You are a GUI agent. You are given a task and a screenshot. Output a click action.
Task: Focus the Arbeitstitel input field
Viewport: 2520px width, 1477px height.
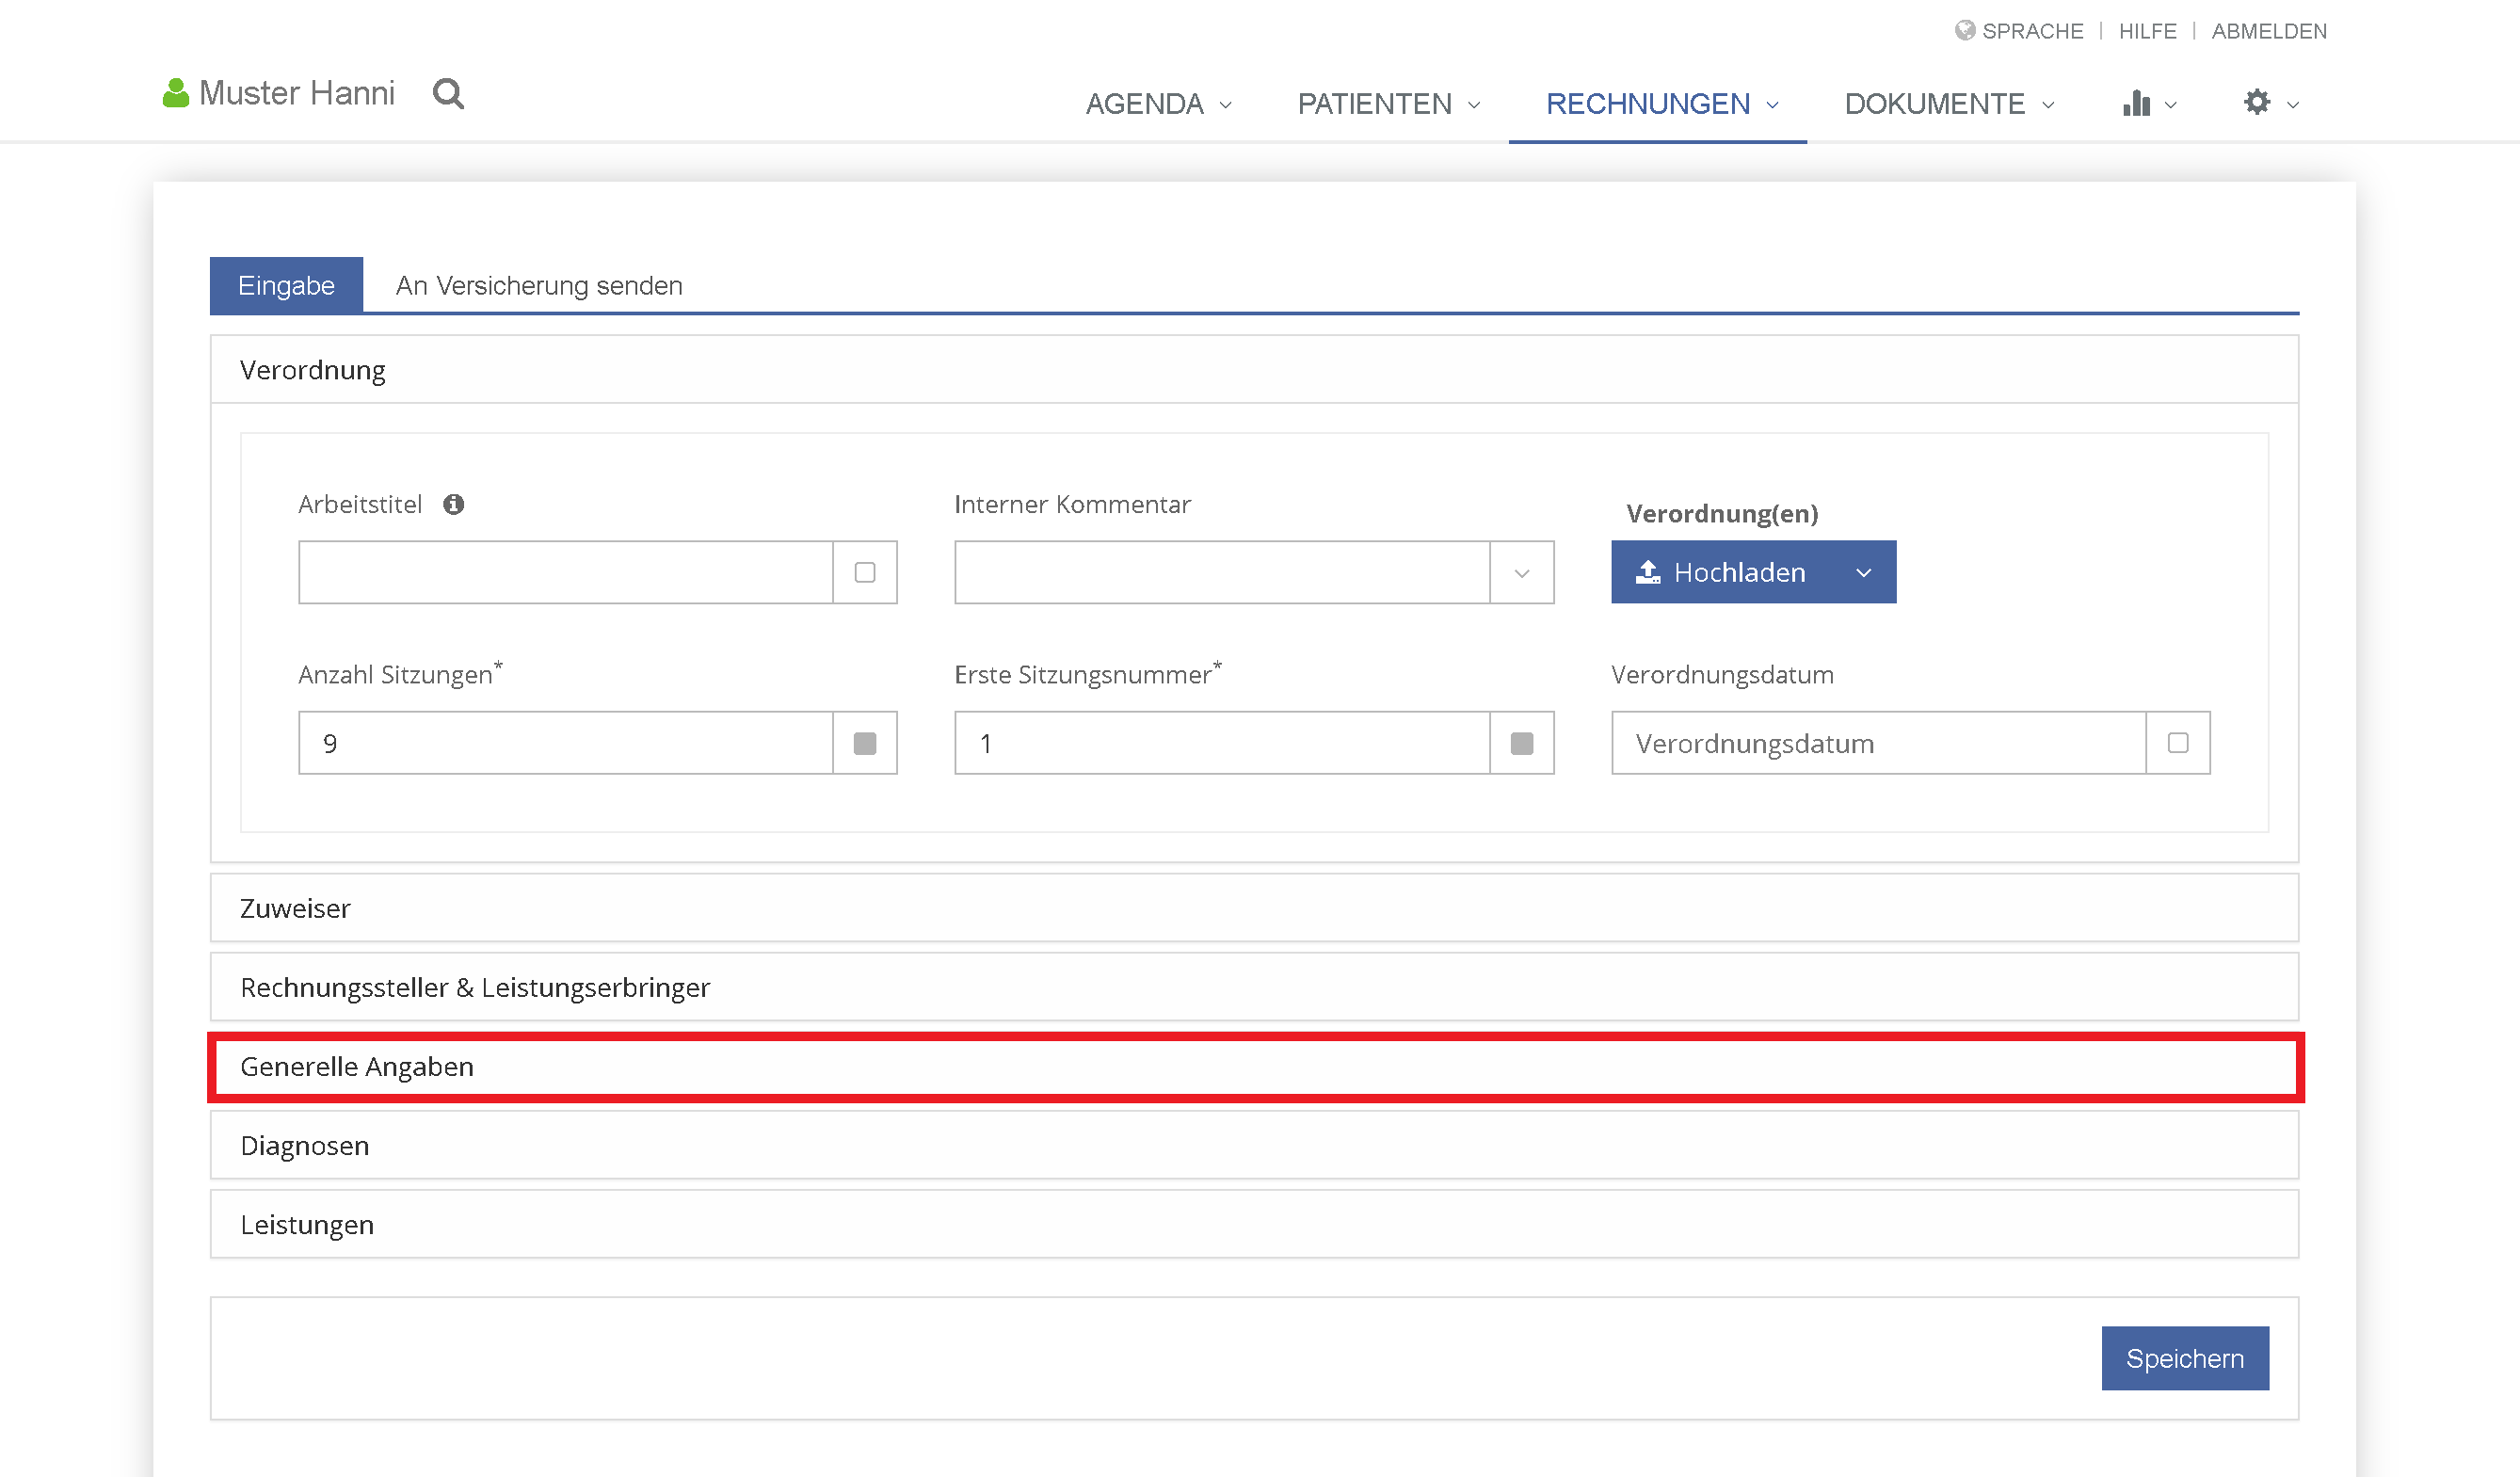point(566,572)
